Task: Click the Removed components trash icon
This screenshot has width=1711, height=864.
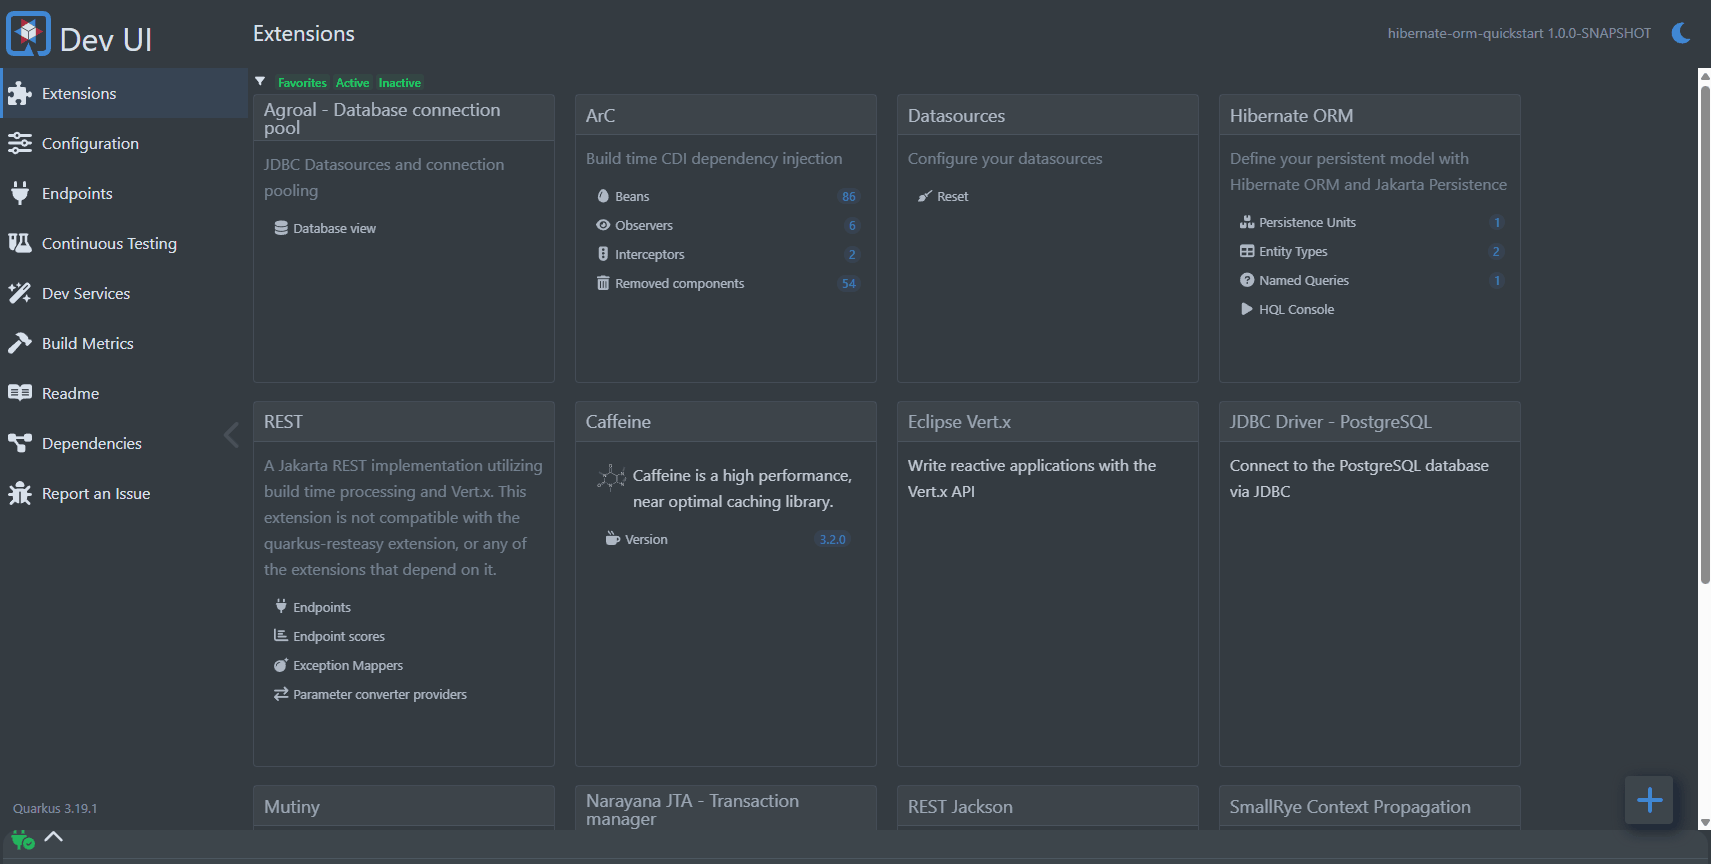Action: point(603,283)
